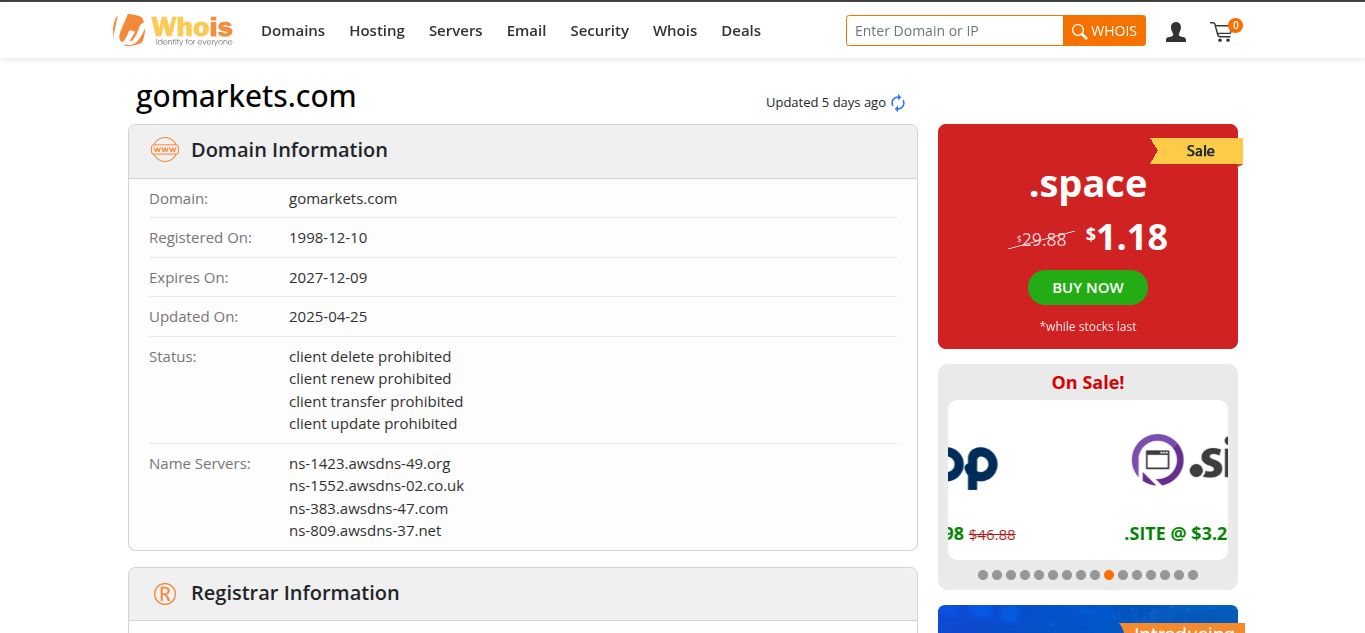
Task: Select the Expires On date 2027-12-09
Action: tap(328, 278)
